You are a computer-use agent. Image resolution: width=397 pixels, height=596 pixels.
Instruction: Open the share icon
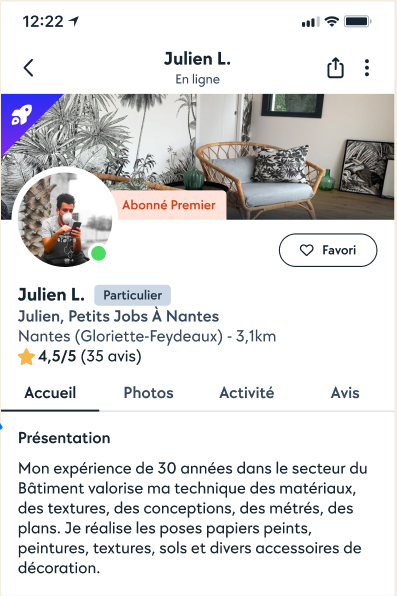point(335,68)
